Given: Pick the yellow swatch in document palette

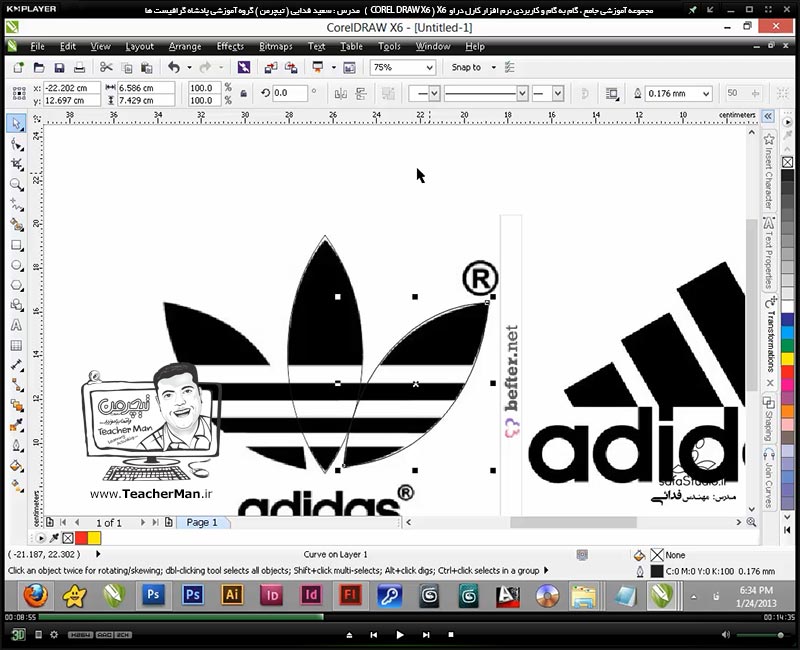Looking at the screenshot, I should (x=94, y=538).
